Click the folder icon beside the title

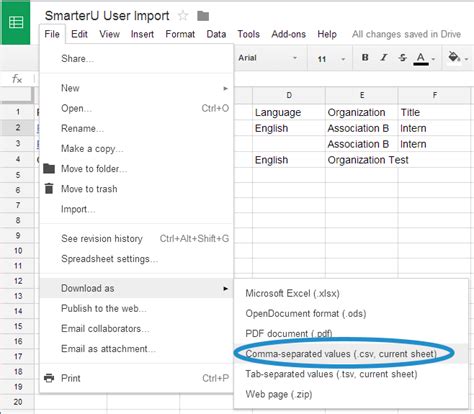203,16
